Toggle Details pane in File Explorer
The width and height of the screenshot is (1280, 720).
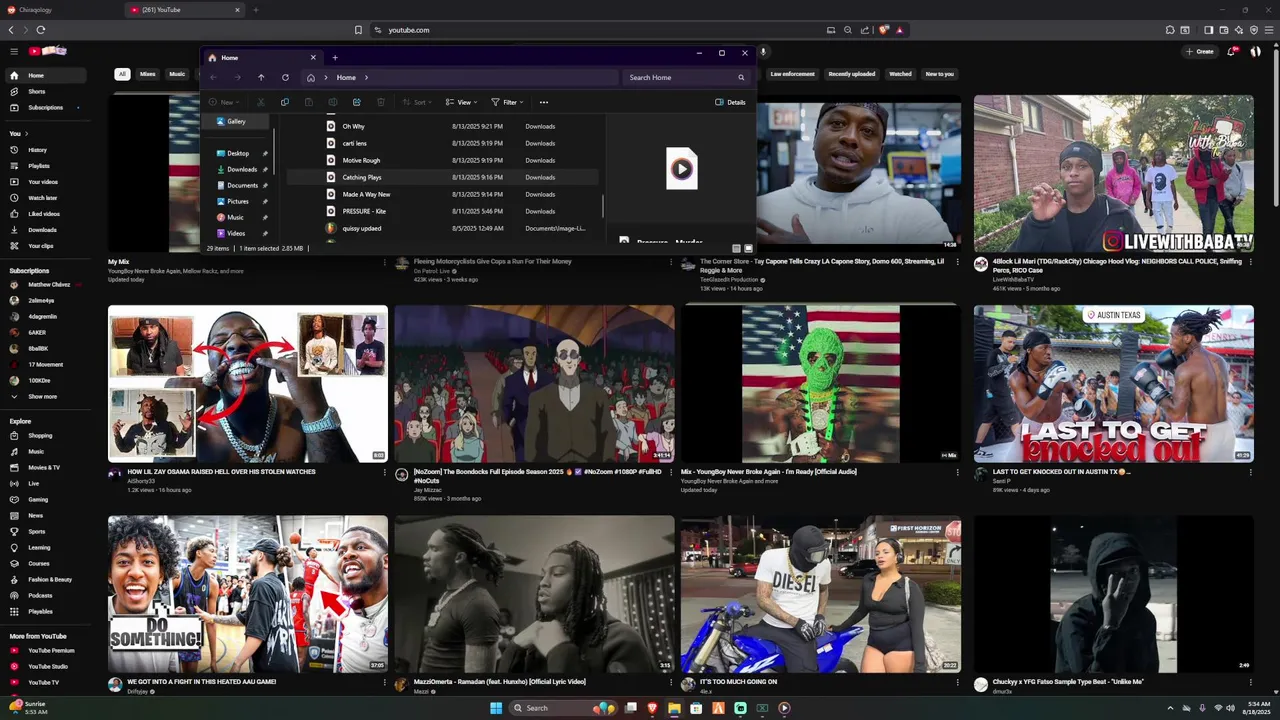pyautogui.click(x=730, y=102)
